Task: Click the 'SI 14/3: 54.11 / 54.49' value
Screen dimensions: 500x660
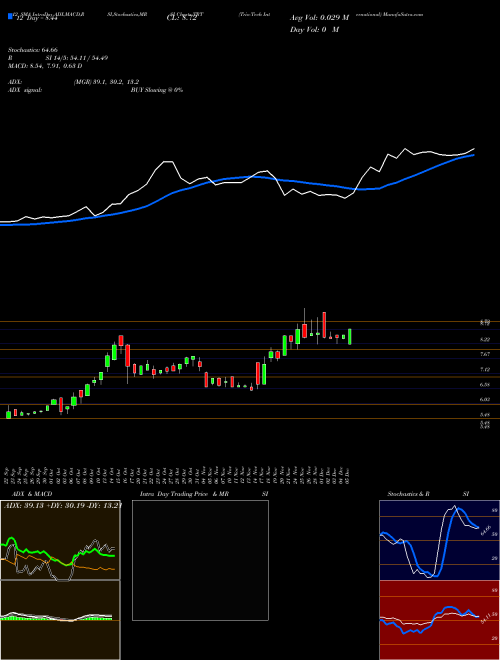Action: tap(77, 58)
